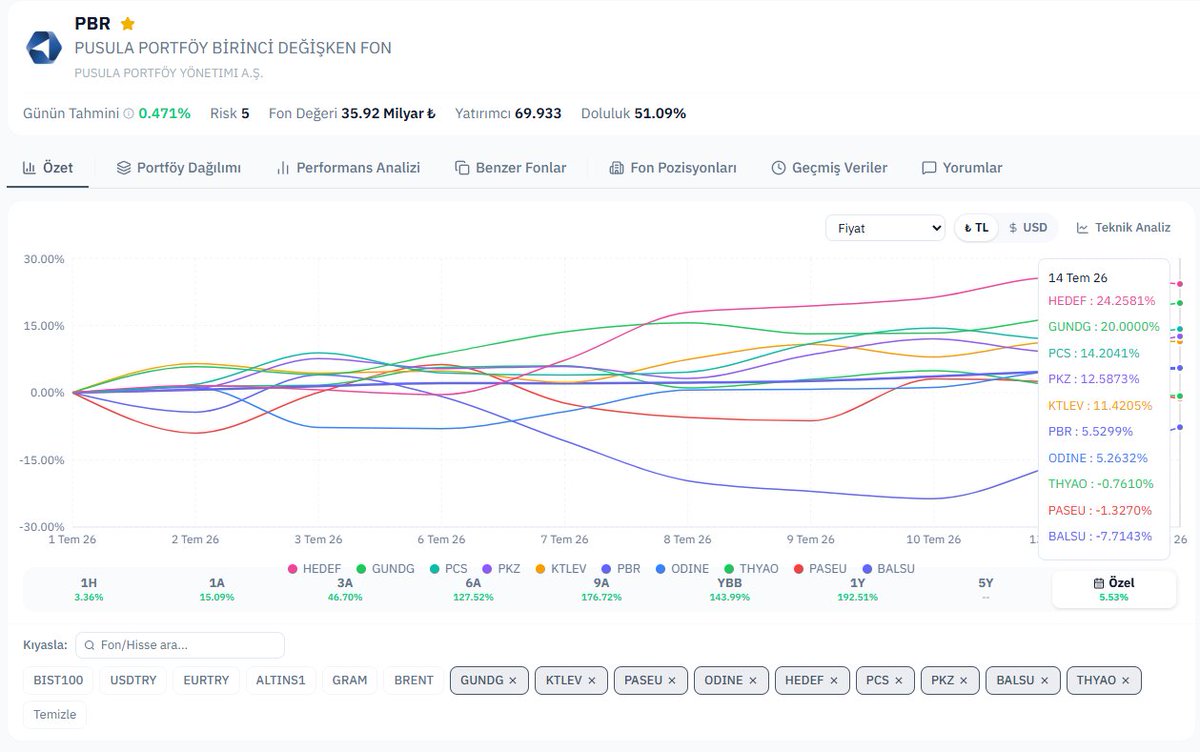Click PUSULA PORTFÖY YÖNETİMİ A.Ş. company name

coord(169,73)
